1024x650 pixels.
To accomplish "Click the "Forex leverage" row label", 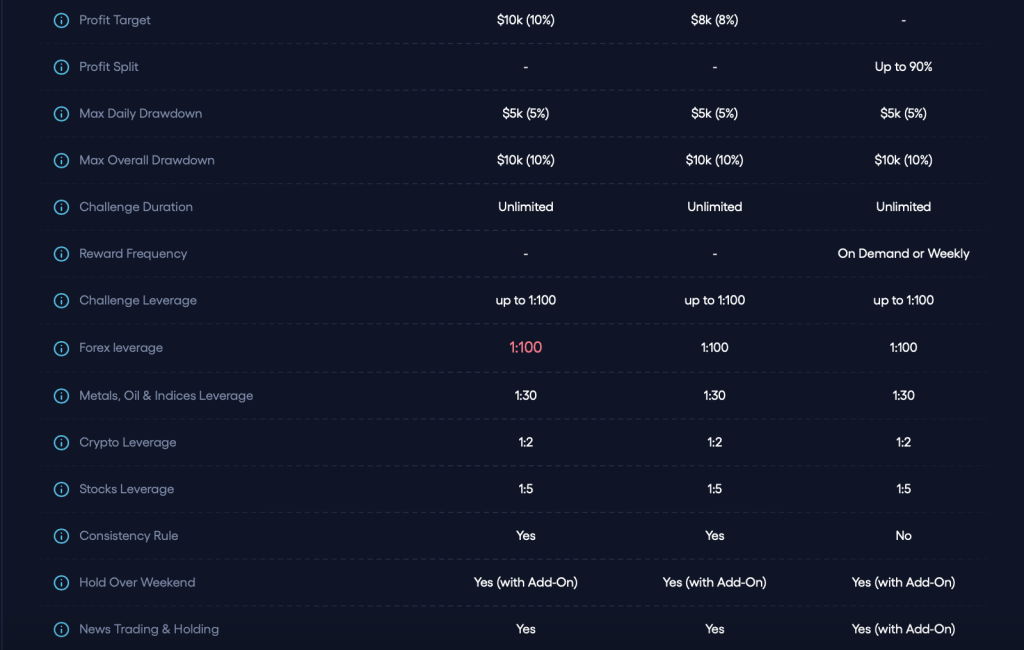I will point(121,348).
